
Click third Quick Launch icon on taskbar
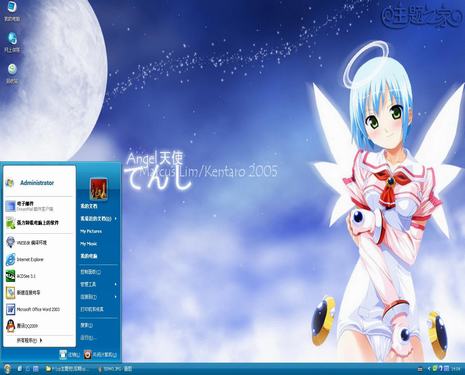coord(36,369)
